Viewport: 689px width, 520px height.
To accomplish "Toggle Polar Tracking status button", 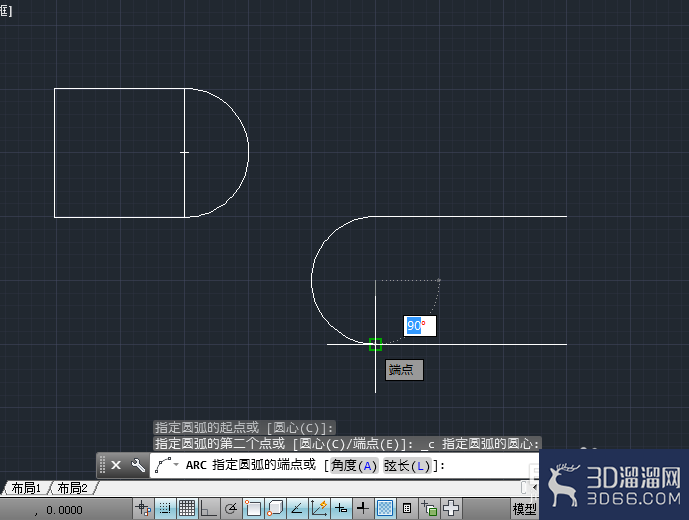I will pyautogui.click(x=231, y=509).
